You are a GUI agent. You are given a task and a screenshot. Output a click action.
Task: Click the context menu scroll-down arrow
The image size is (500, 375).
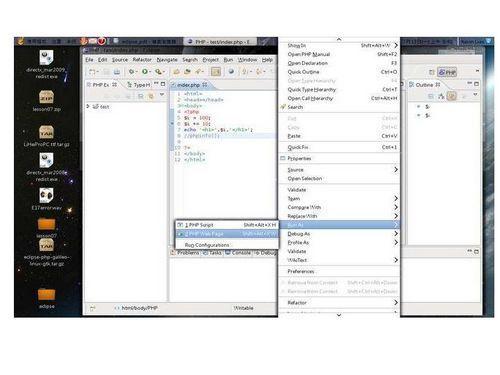(x=339, y=315)
